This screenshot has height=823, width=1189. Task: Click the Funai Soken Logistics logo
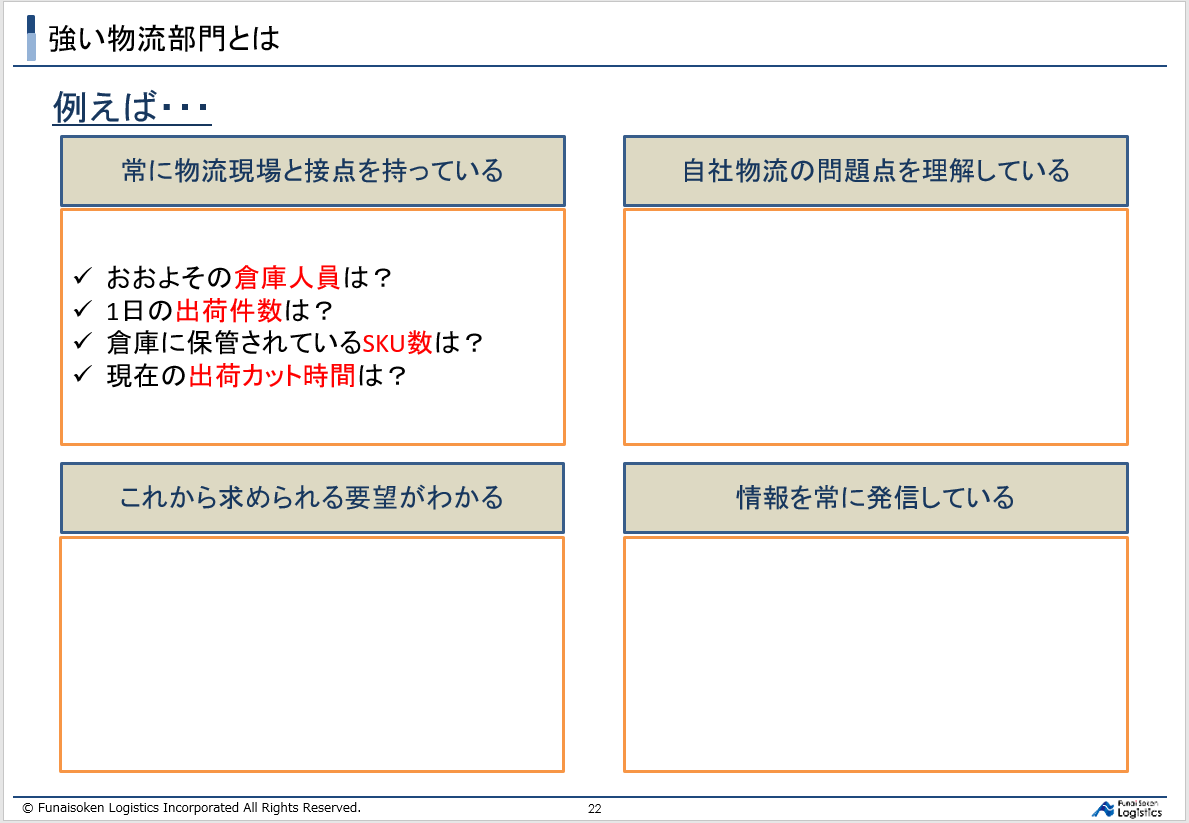click(1126, 808)
